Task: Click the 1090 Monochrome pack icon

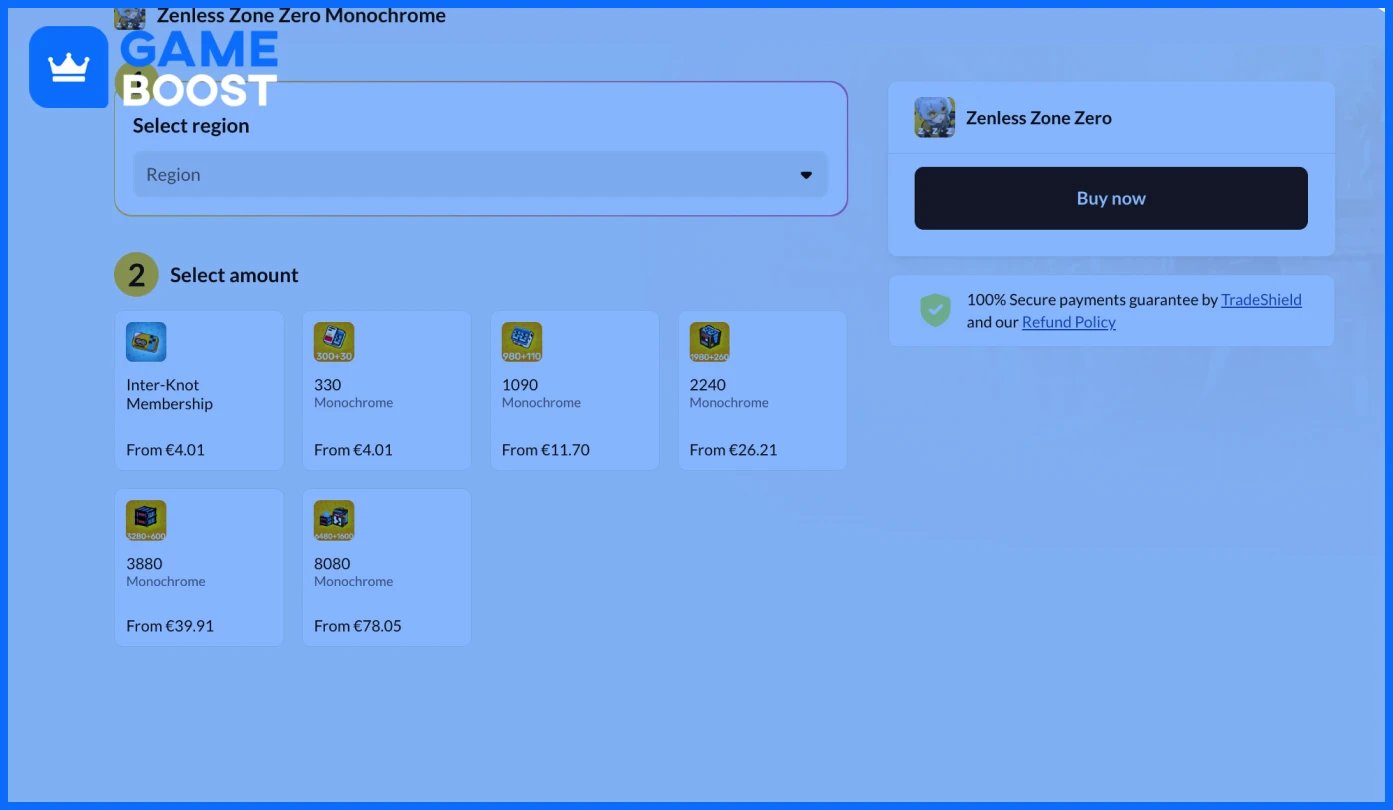Action: [522, 342]
